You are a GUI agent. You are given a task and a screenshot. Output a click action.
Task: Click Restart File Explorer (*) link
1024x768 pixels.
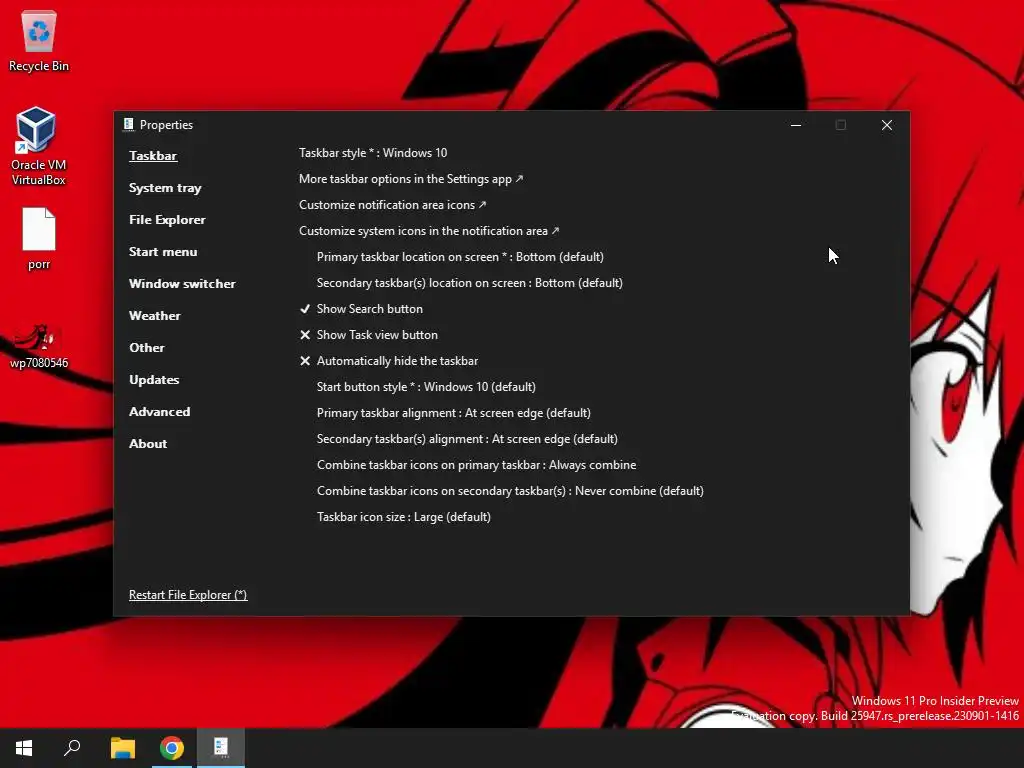click(x=188, y=595)
